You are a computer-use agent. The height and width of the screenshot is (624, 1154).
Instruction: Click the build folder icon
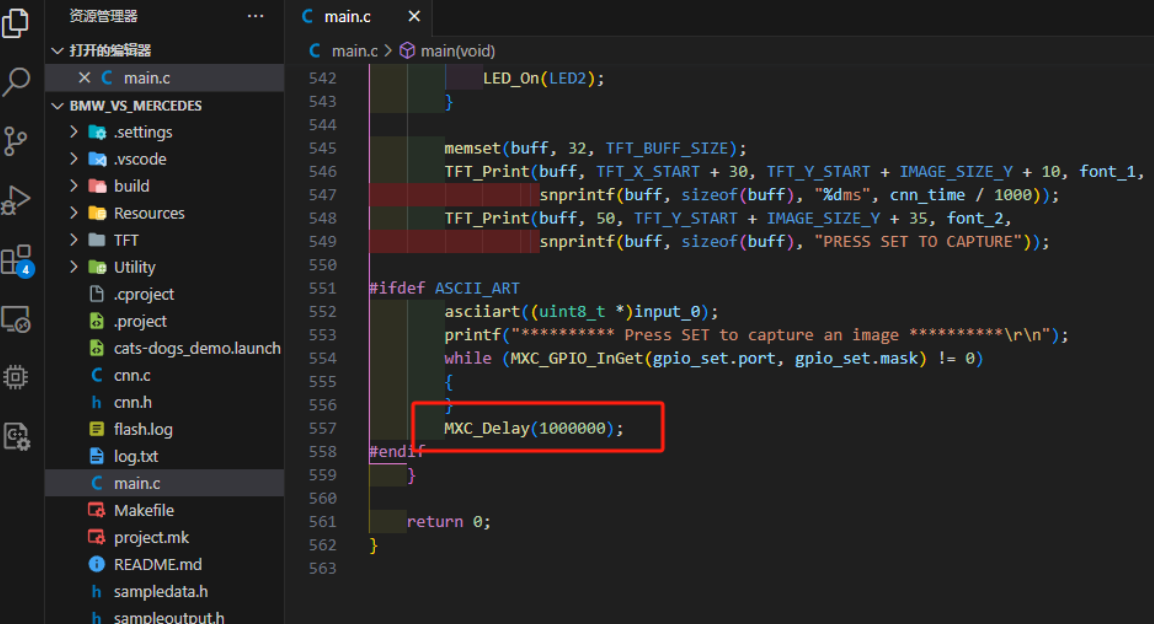[97, 186]
